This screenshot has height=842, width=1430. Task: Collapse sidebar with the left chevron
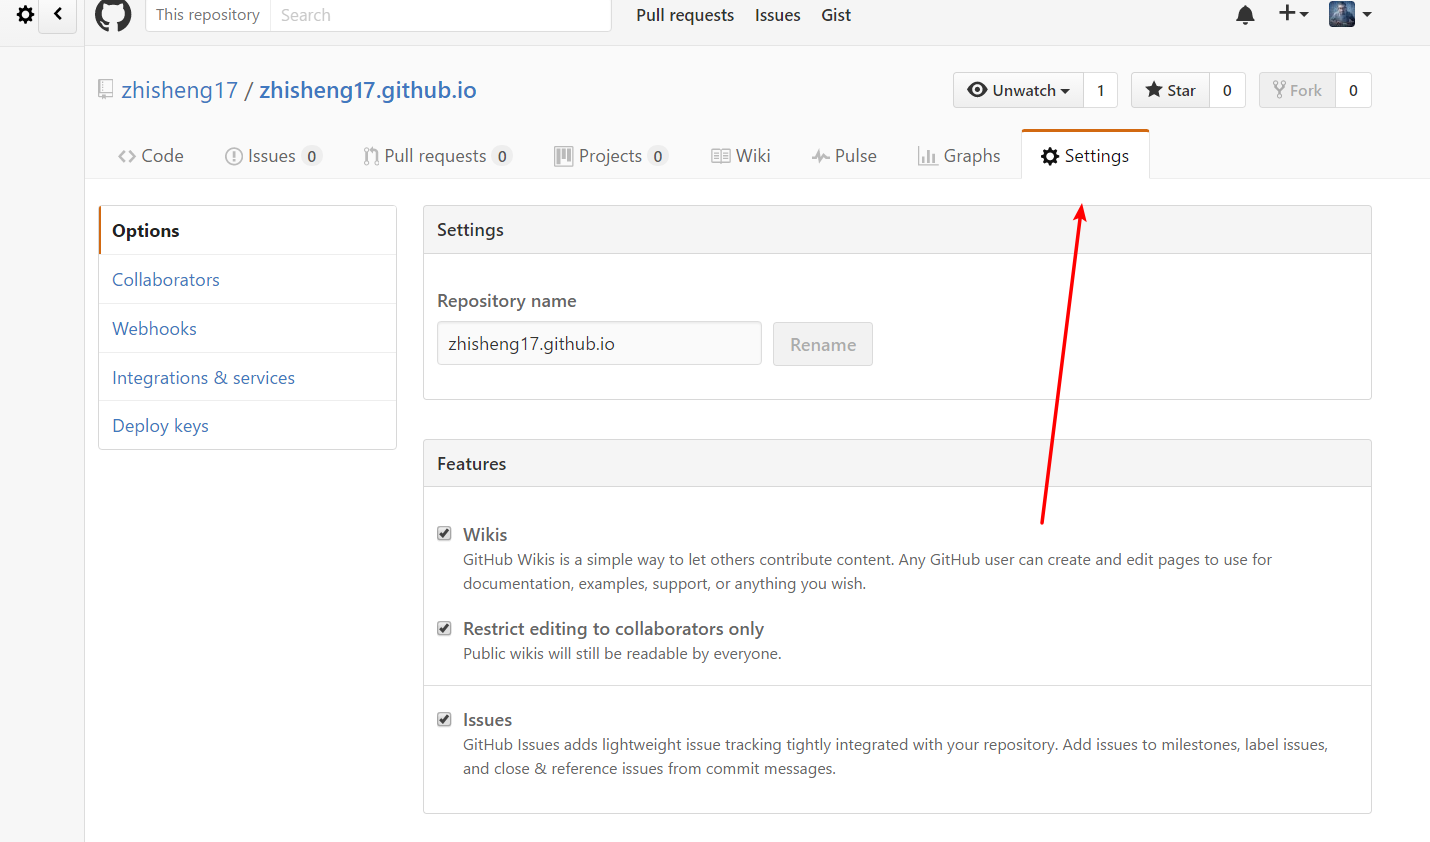pyautogui.click(x=58, y=14)
